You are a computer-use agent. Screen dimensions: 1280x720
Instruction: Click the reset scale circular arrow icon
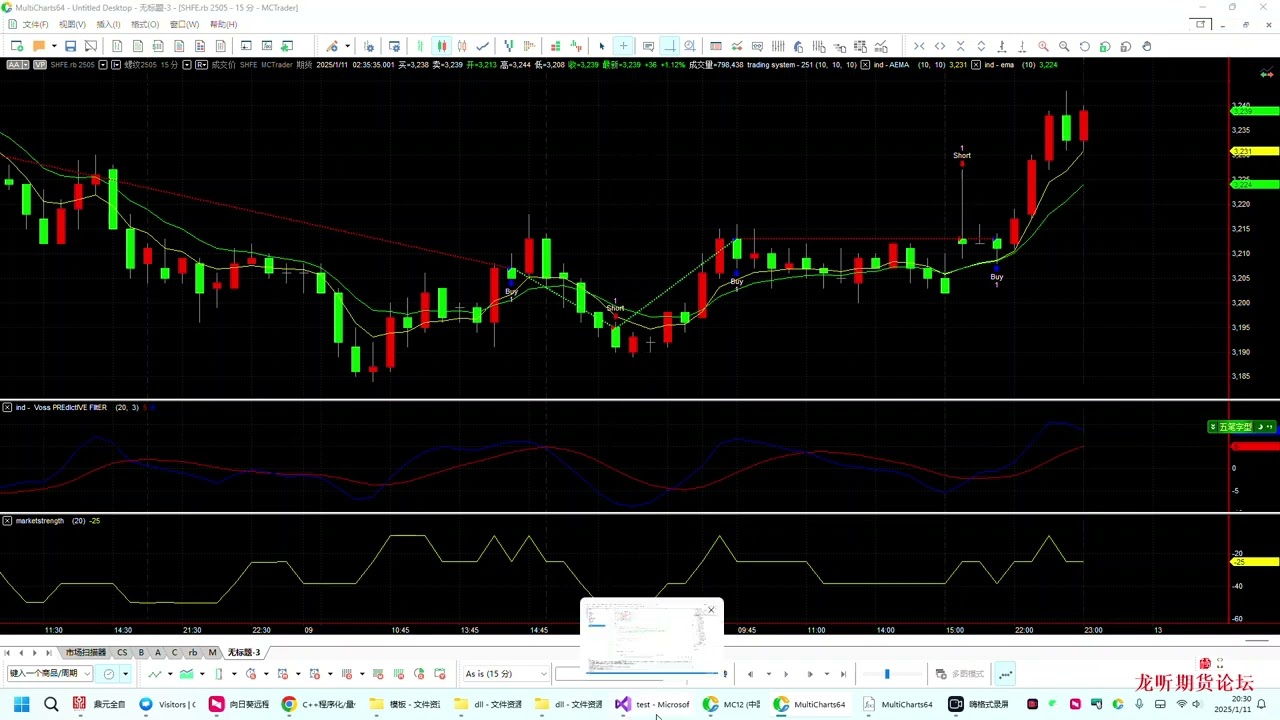[1084, 46]
